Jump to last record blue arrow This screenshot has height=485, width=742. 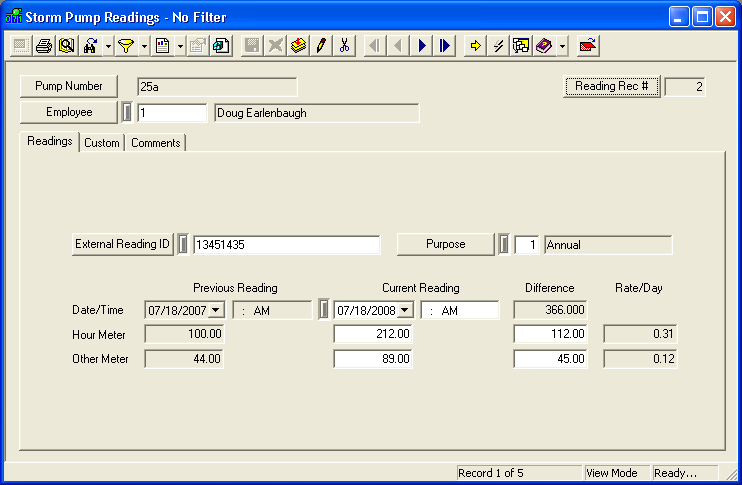444,46
